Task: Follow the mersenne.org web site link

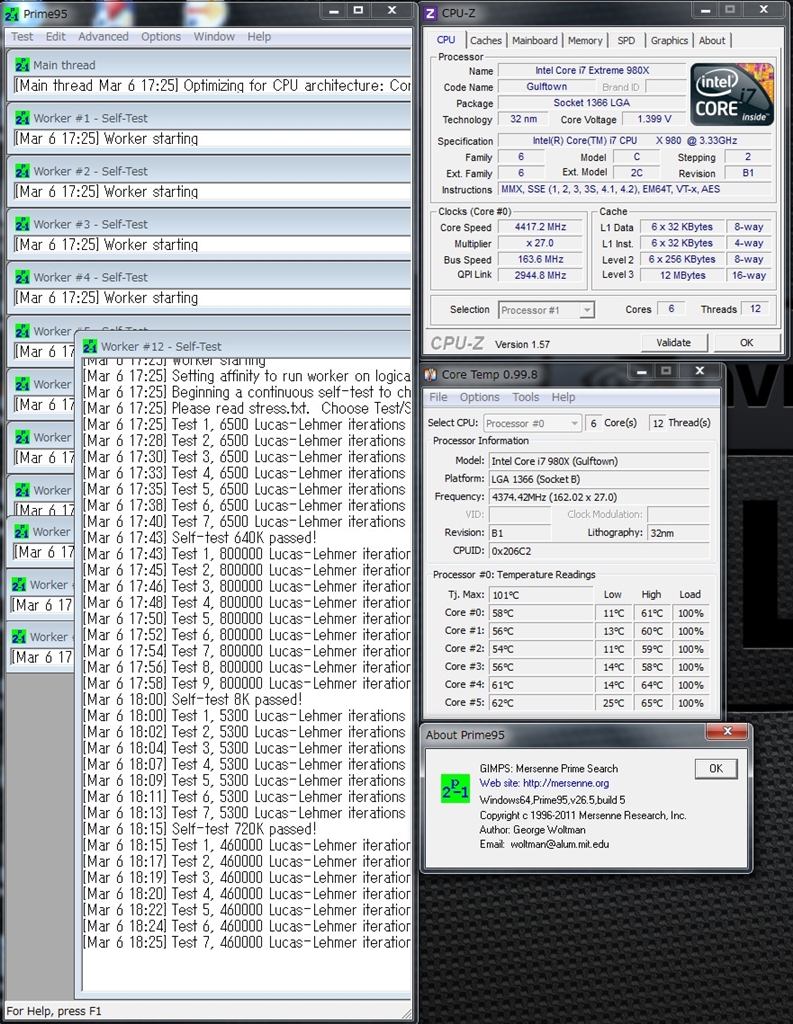Action: pyautogui.click(x=565, y=783)
